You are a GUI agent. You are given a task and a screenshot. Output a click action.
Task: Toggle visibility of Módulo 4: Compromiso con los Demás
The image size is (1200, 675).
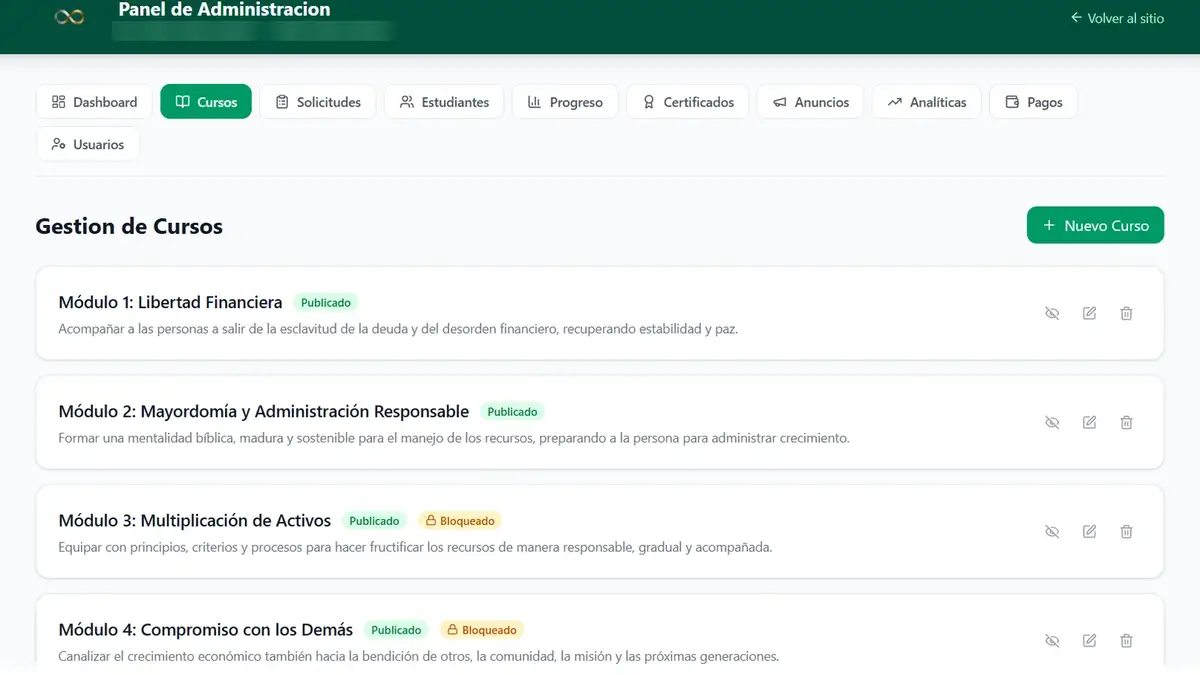(x=1052, y=640)
